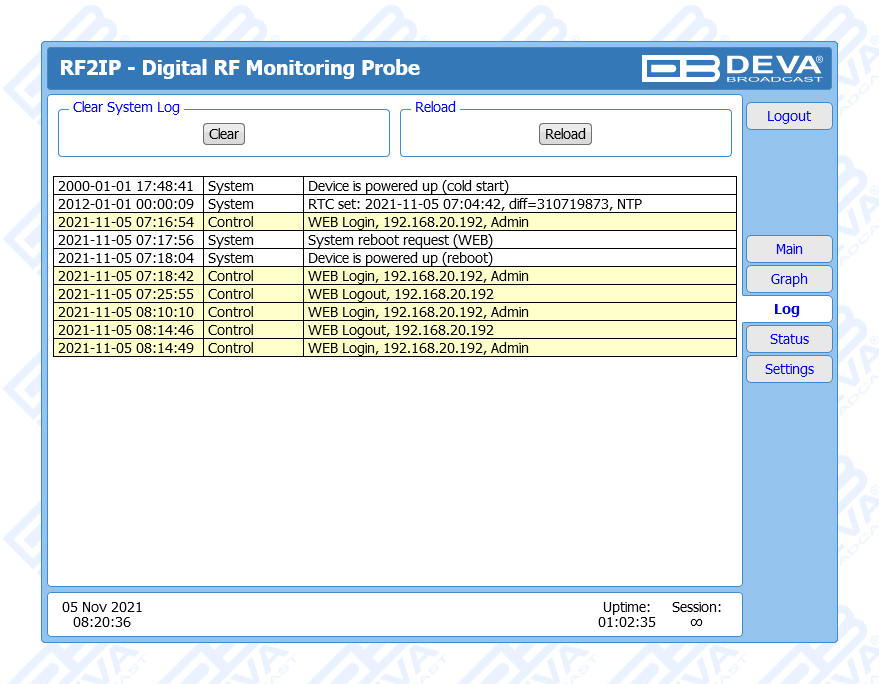This screenshot has width=879, height=684.
Task: Click the Logout button
Action: pyautogui.click(x=788, y=116)
